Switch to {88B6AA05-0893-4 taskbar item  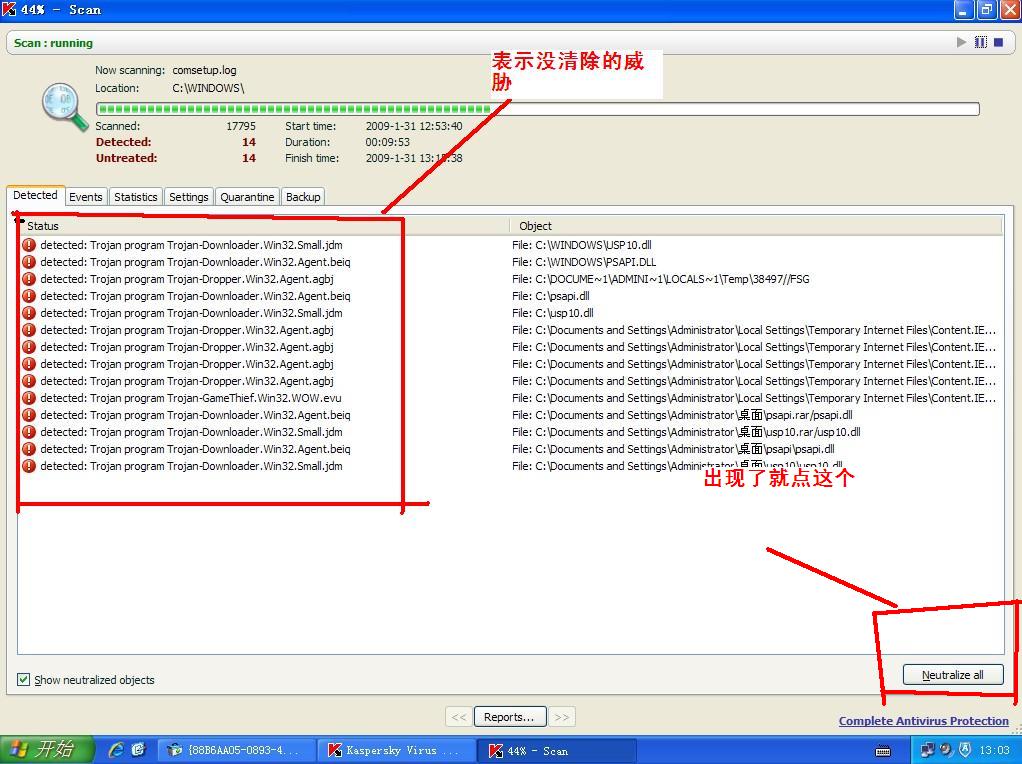[236, 750]
